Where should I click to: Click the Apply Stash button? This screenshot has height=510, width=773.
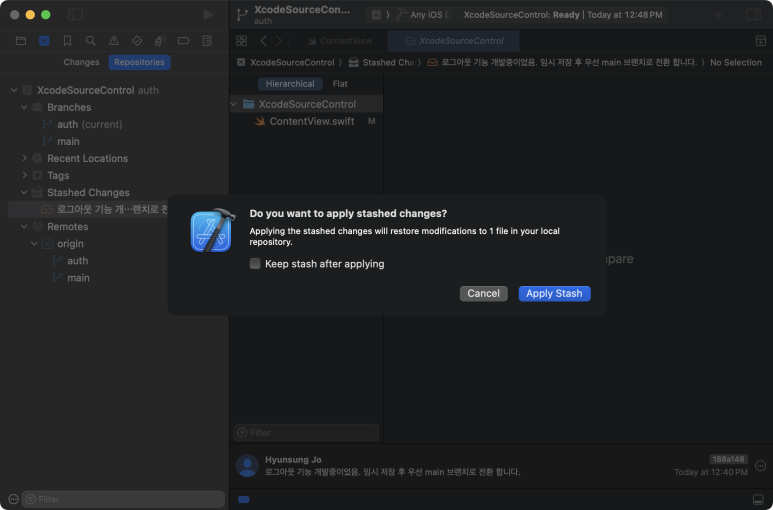(x=554, y=293)
